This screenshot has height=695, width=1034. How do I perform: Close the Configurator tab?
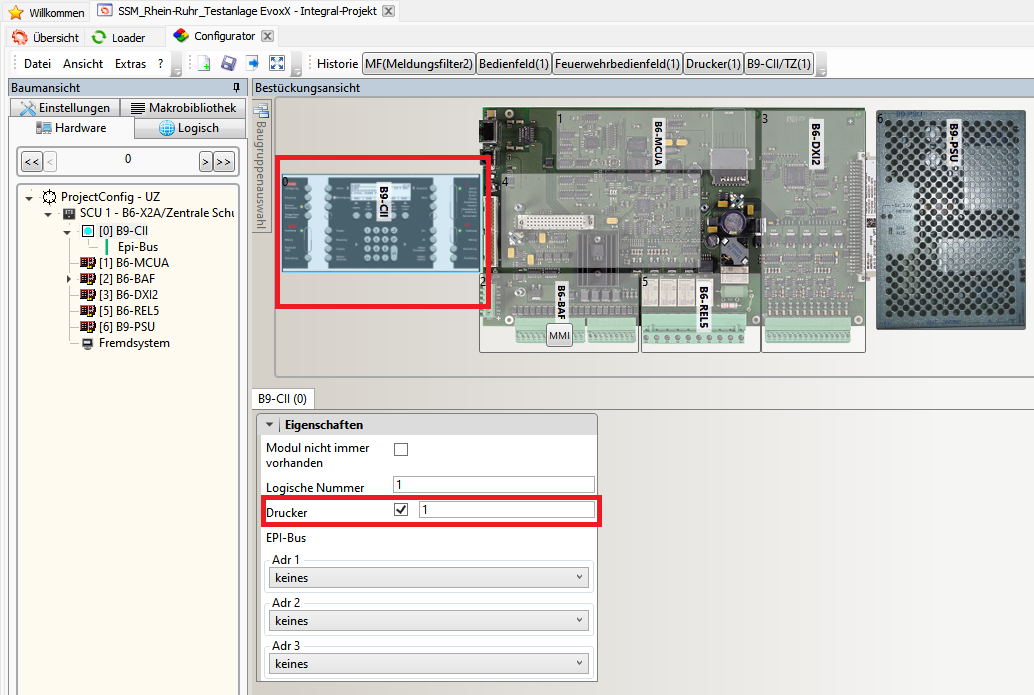point(267,36)
